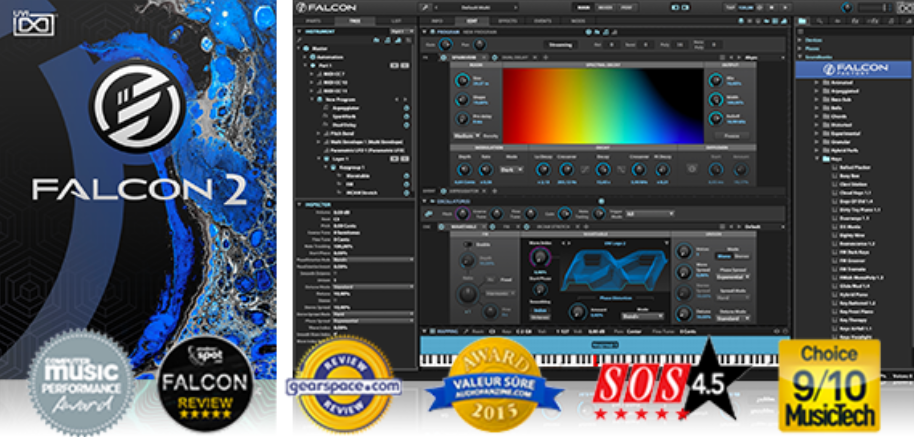This screenshot has width=914, height=437.
Task: Toggle power icon on the Dual Delay tree row
Action: 406,125
